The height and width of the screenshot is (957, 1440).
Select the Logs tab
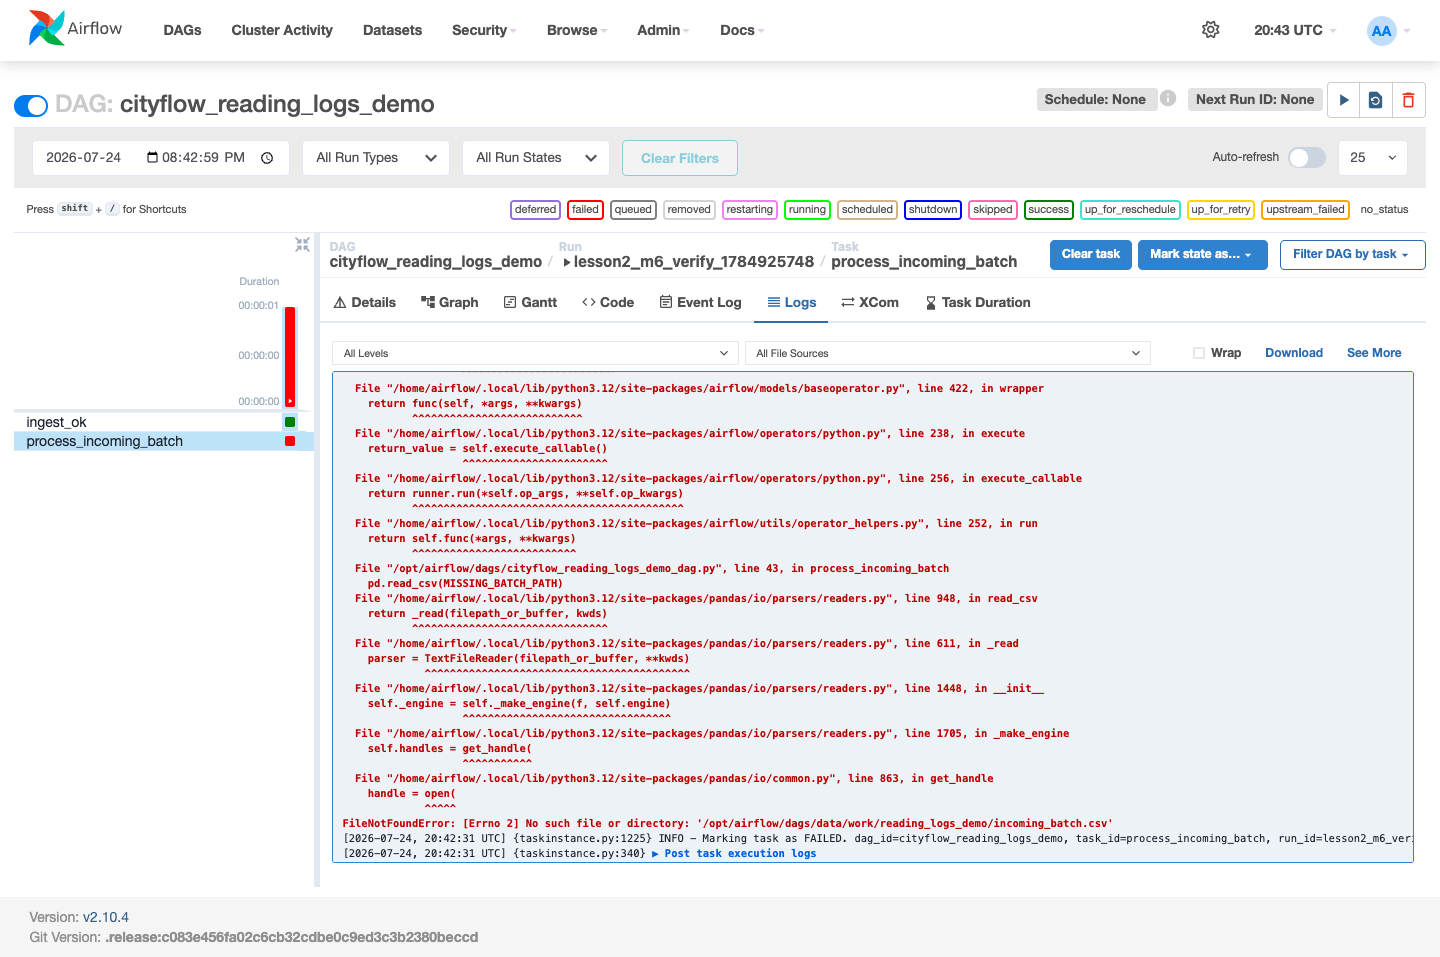tap(792, 302)
